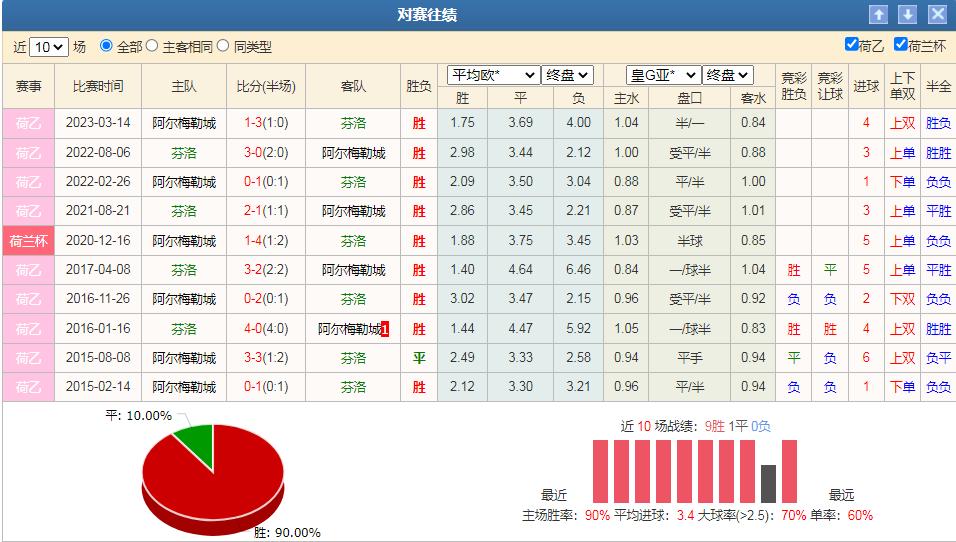
Task: Click the 上下单双 column header
Action: pyautogui.click(x=902, y=87)
